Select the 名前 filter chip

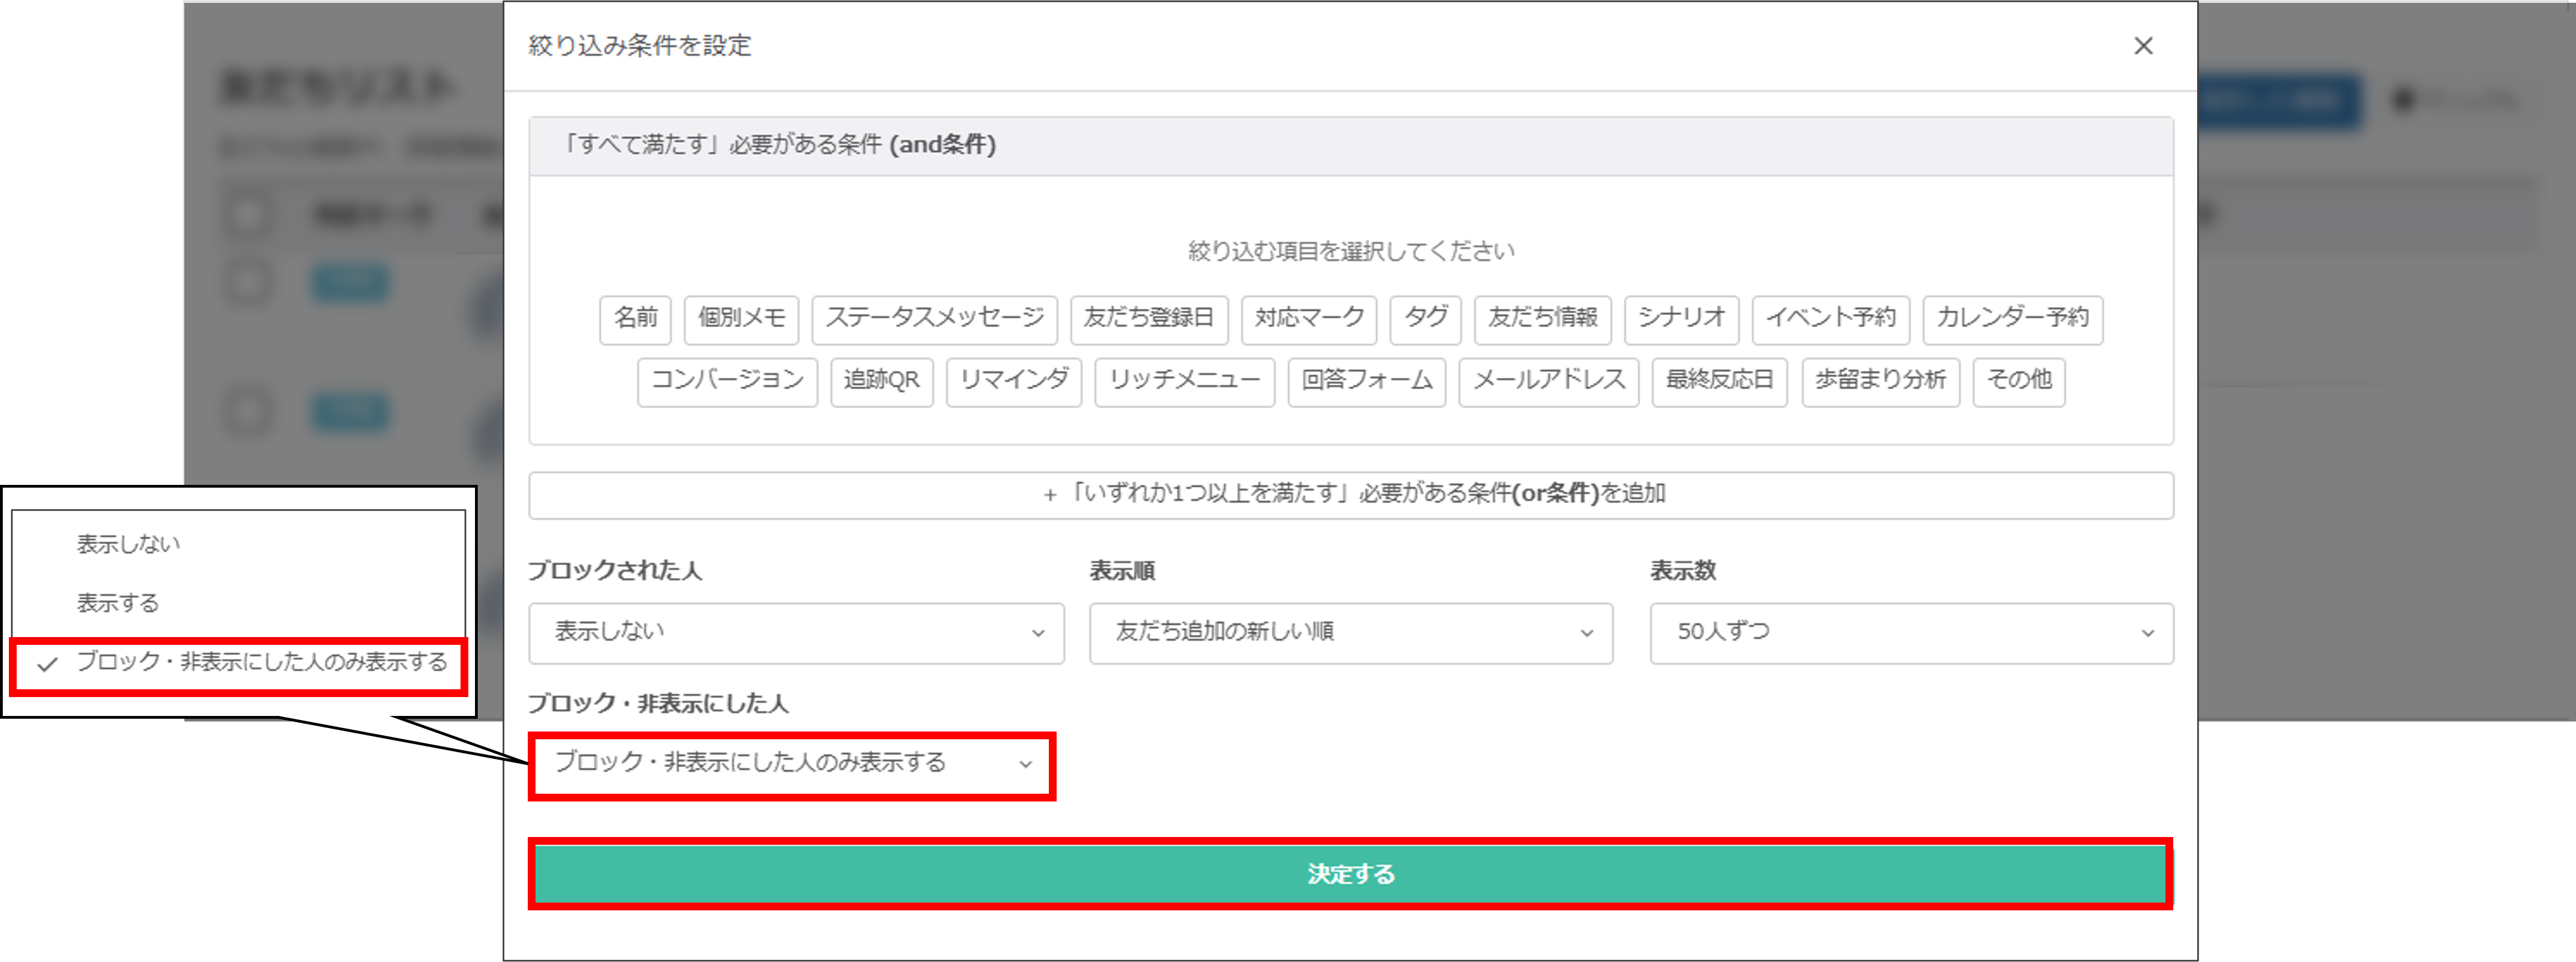point(635,319)
